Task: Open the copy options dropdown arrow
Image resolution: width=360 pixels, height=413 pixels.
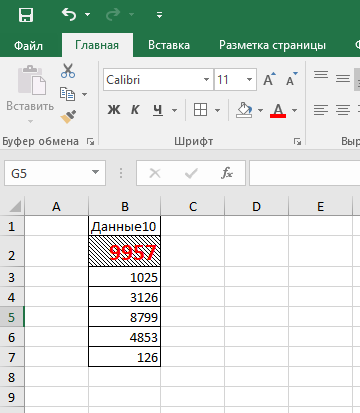Action: tap(85, 94)
